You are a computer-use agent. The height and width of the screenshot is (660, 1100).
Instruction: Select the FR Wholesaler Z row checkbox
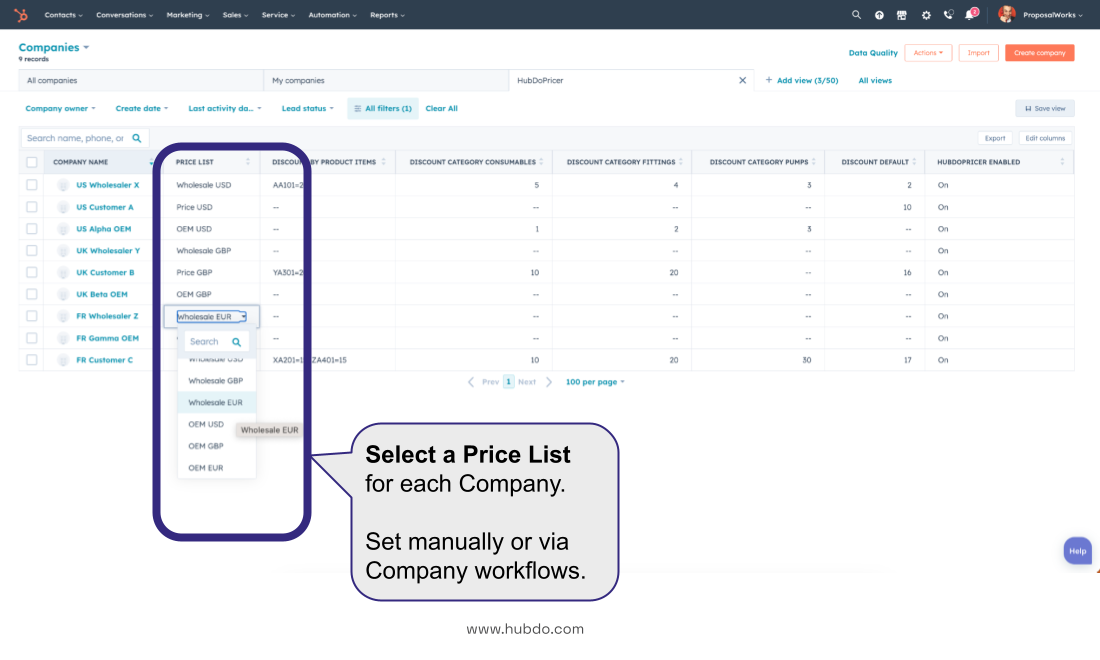coord(32,316)
